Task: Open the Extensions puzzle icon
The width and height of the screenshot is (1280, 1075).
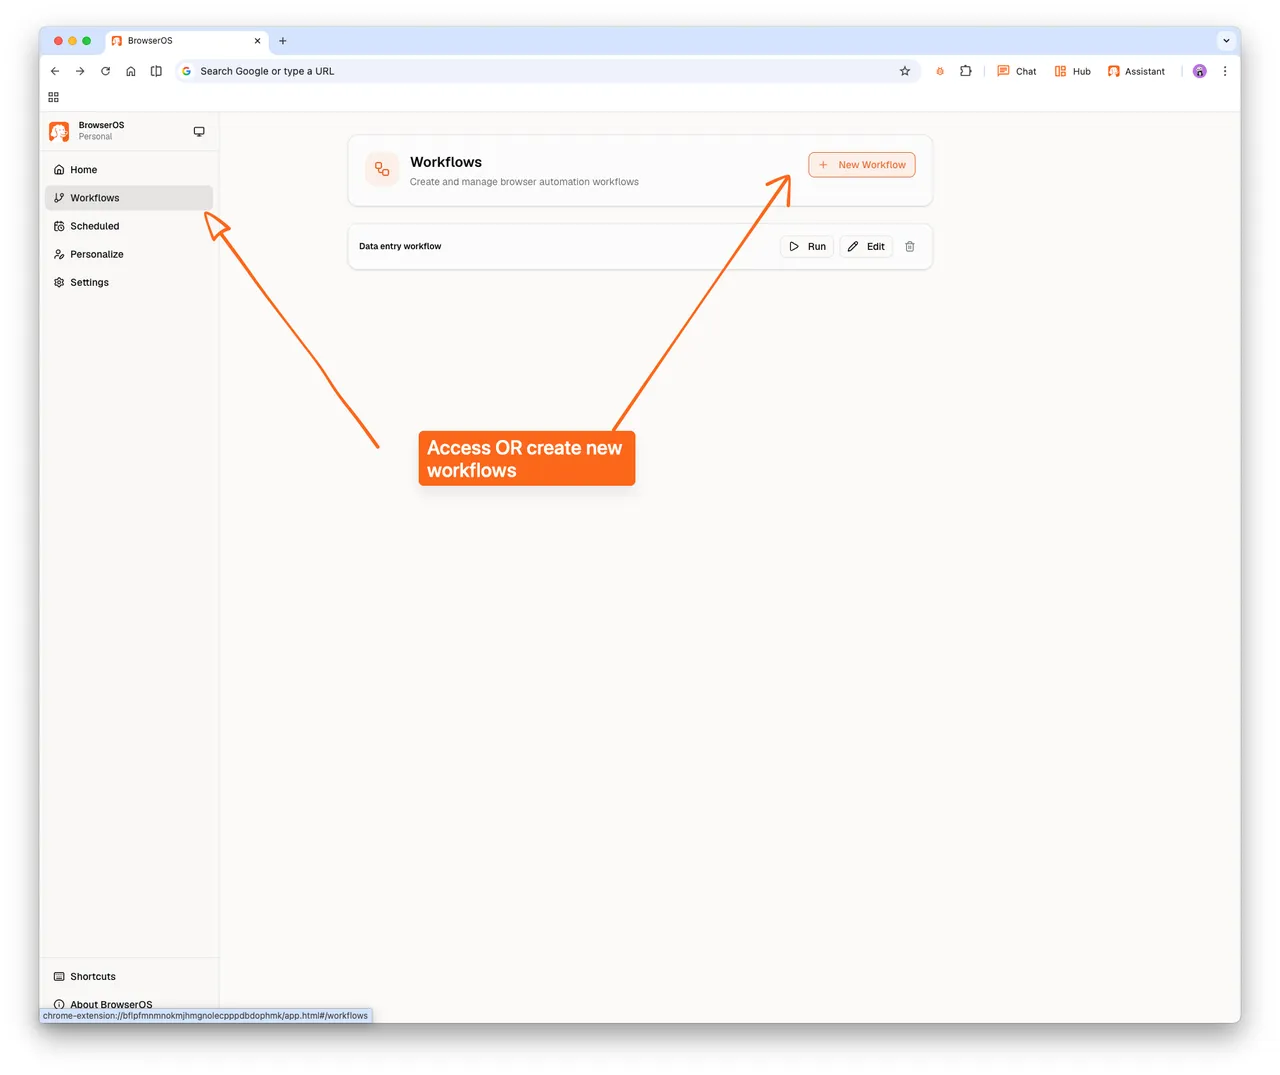Action: tap(966, 71)
